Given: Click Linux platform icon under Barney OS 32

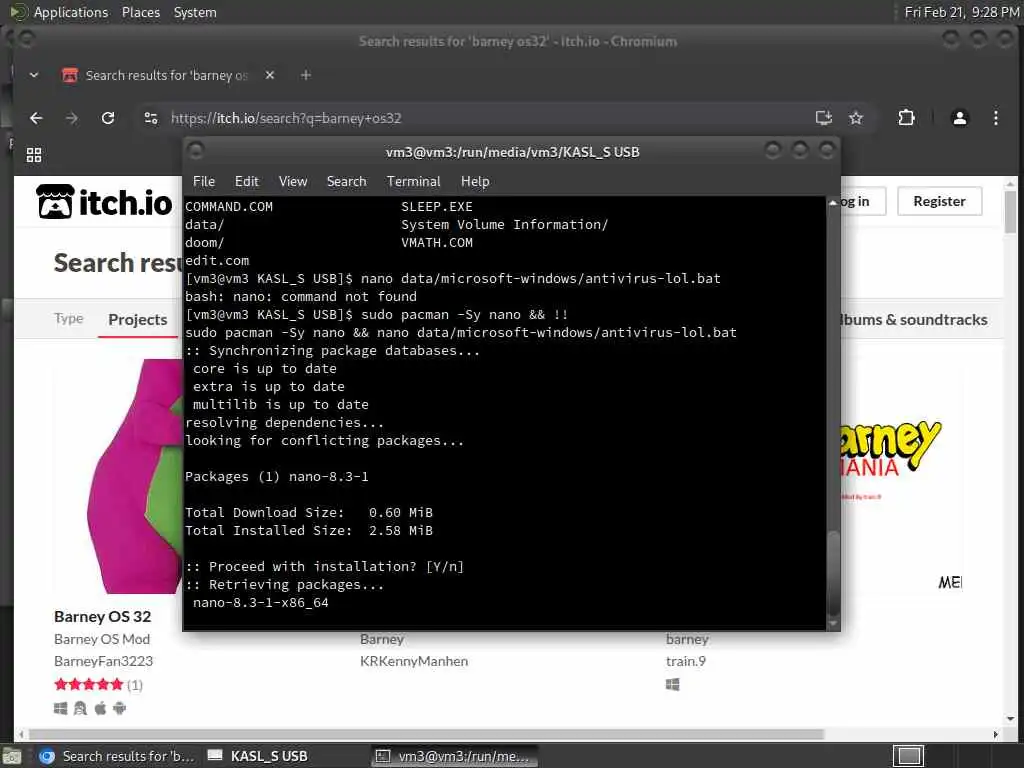Looking at the screenshot, I should (x=80, y=708).
